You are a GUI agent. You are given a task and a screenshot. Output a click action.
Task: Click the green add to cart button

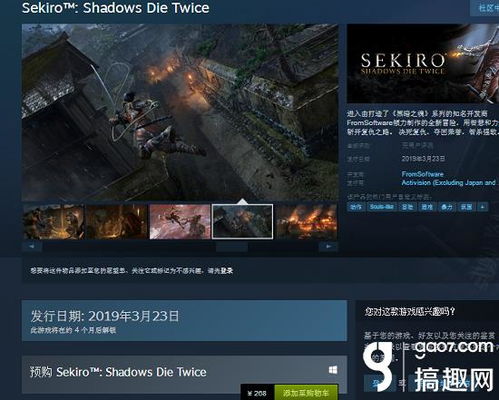pyautogui.click(x=306, y=393)
